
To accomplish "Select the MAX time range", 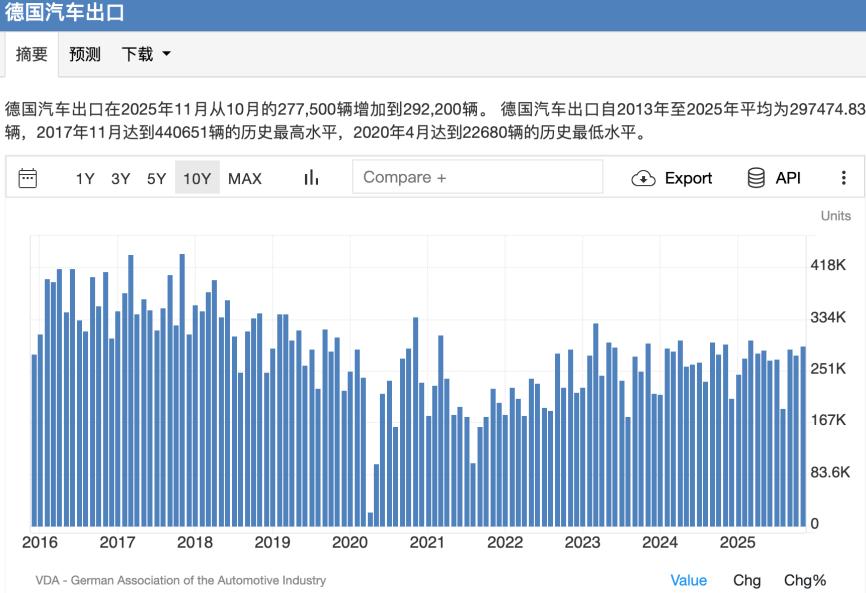I will [246, 177].
